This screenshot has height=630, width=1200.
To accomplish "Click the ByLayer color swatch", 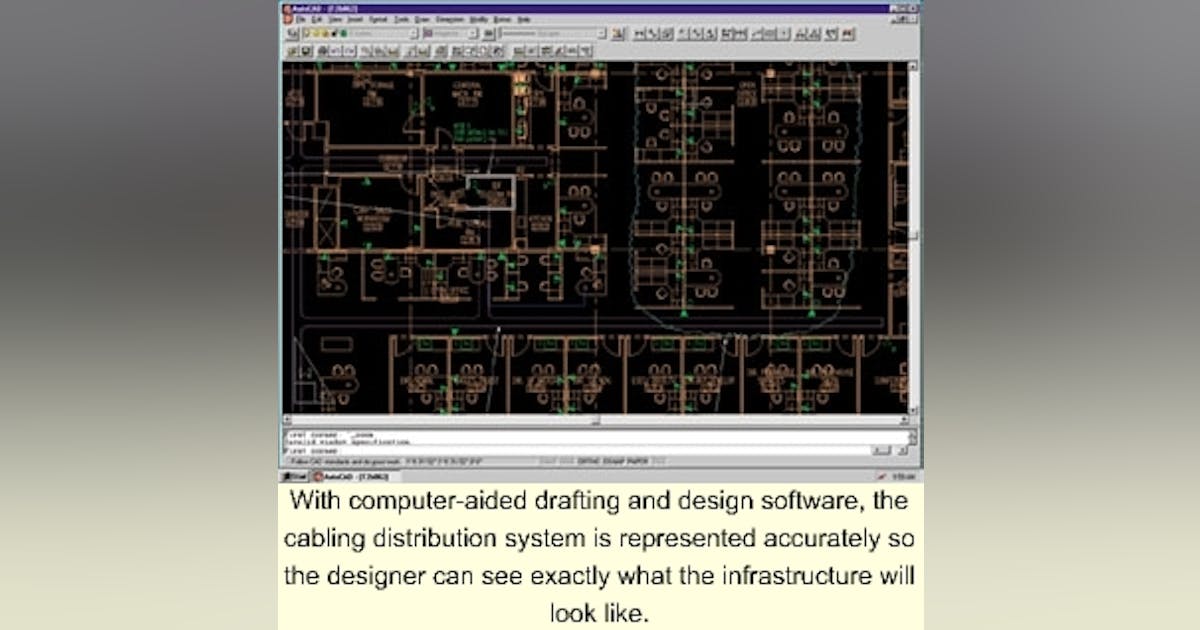I will 428,33.
